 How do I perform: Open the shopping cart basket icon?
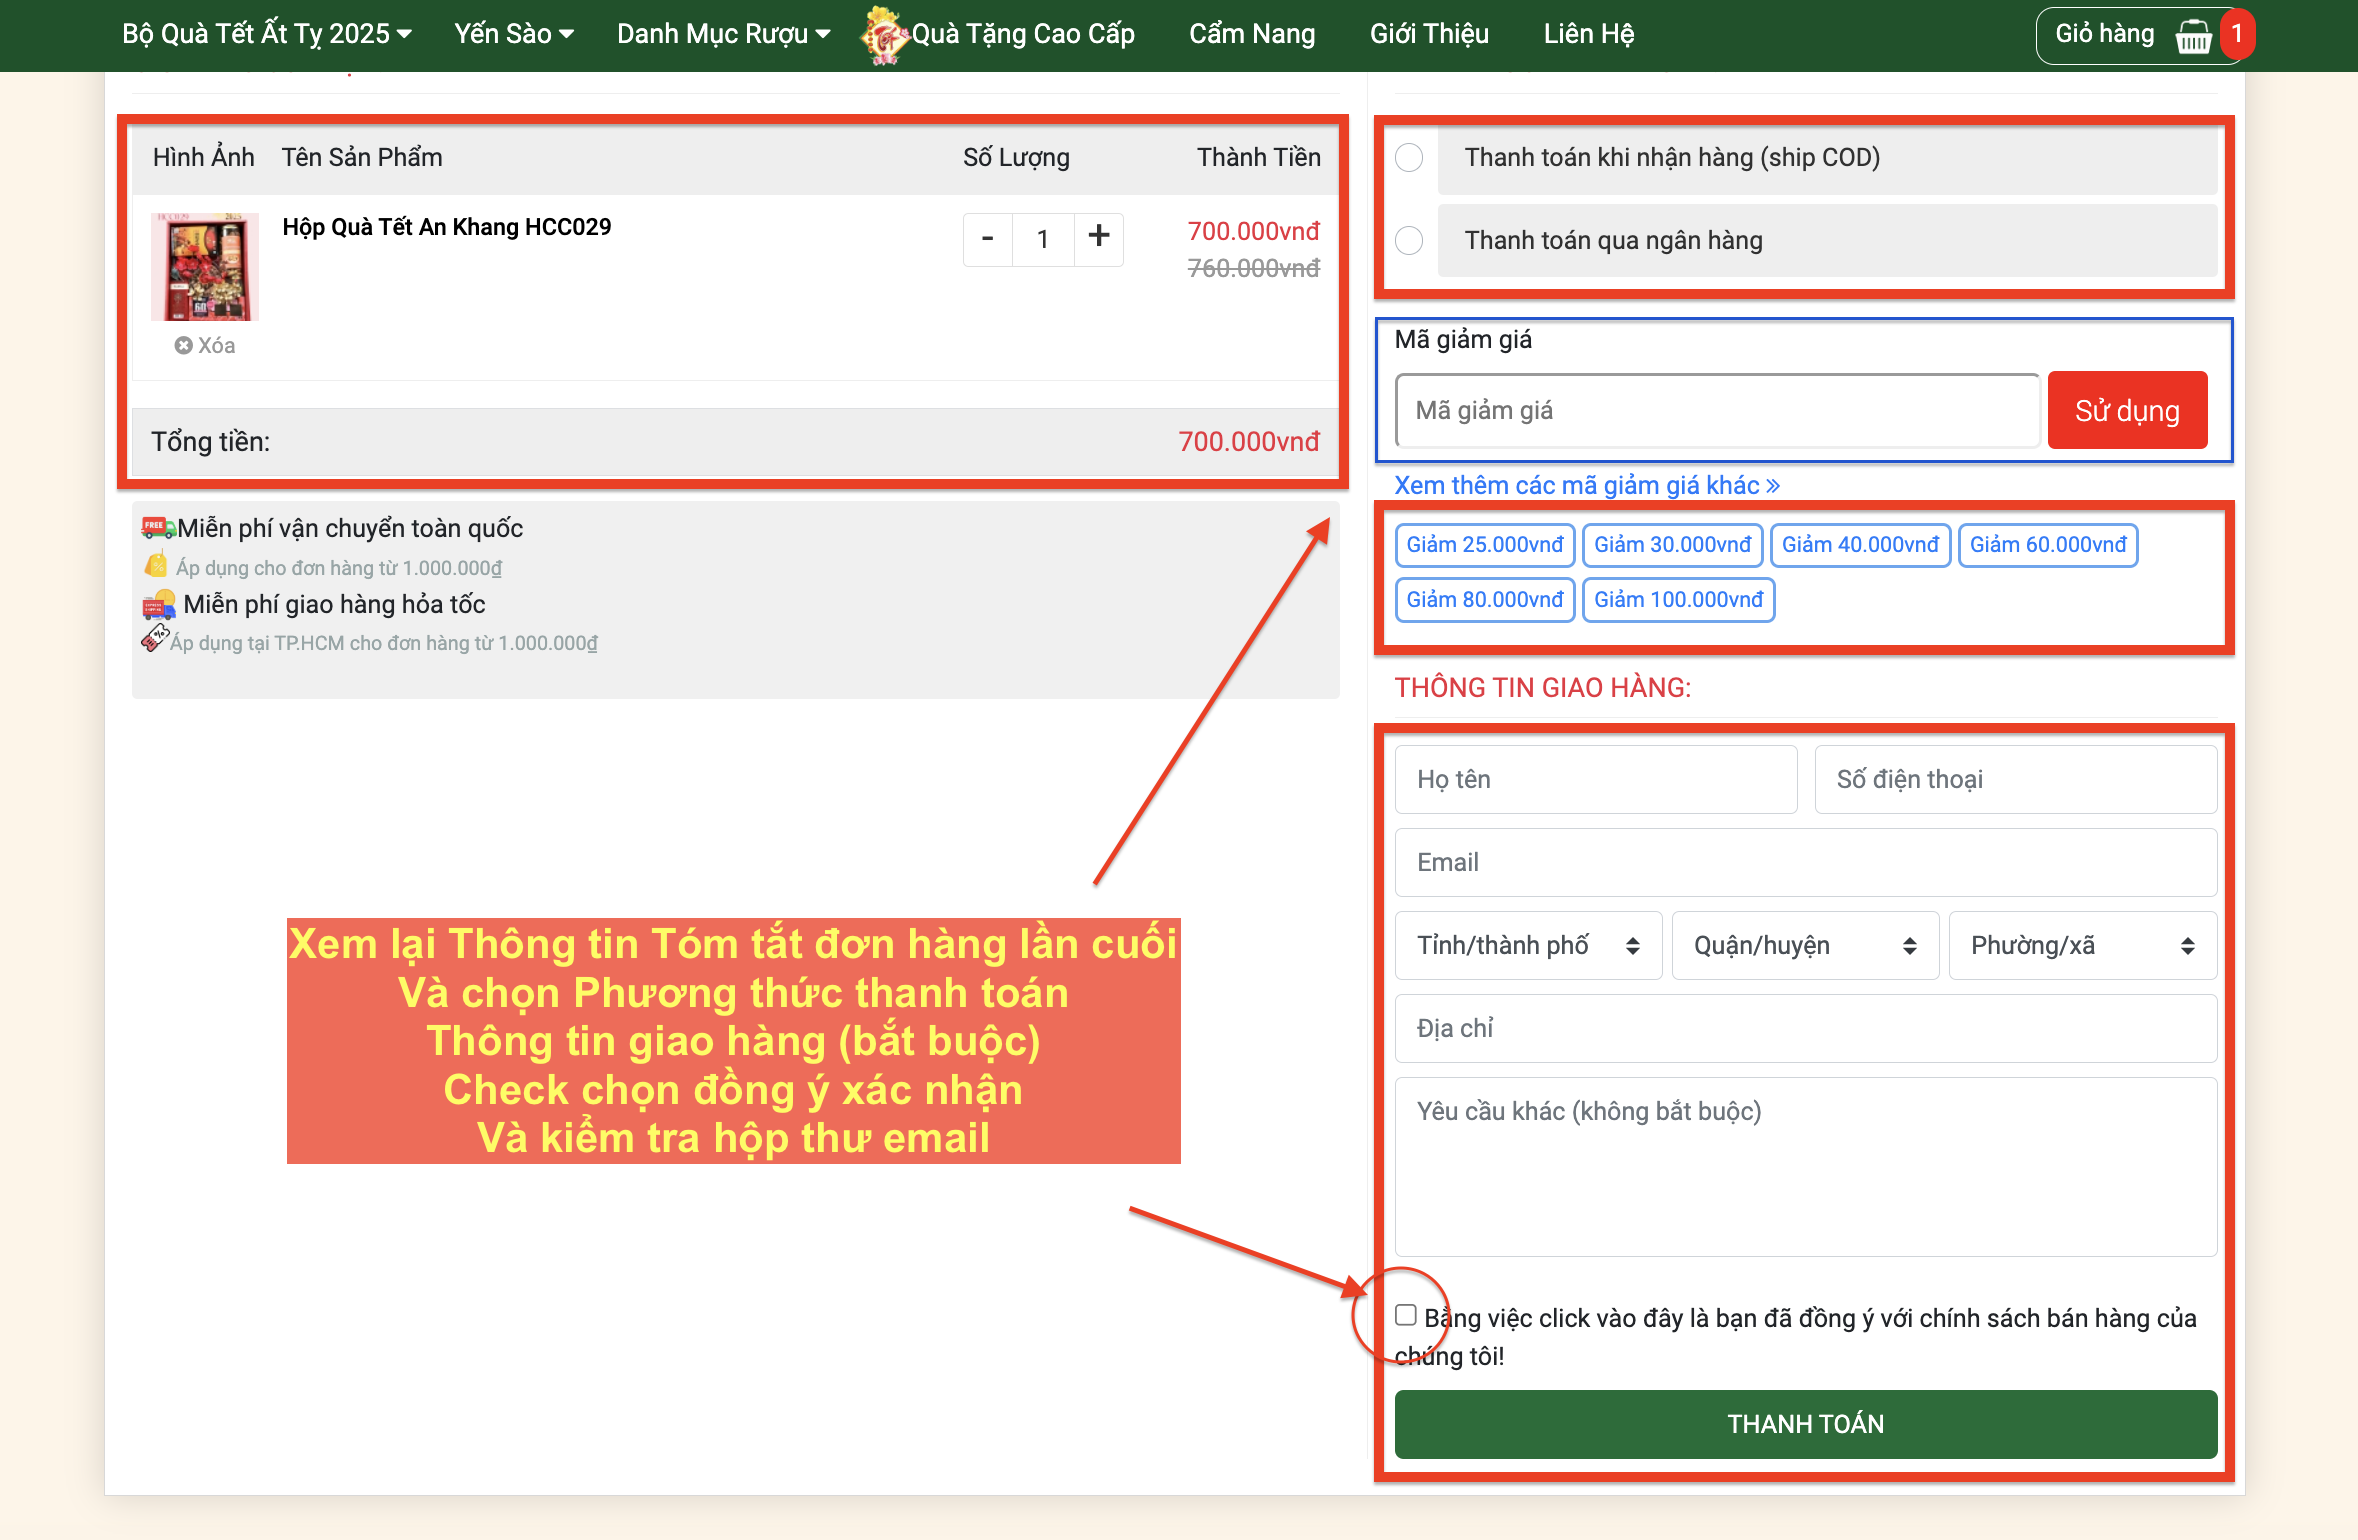tap(2193, 36)
